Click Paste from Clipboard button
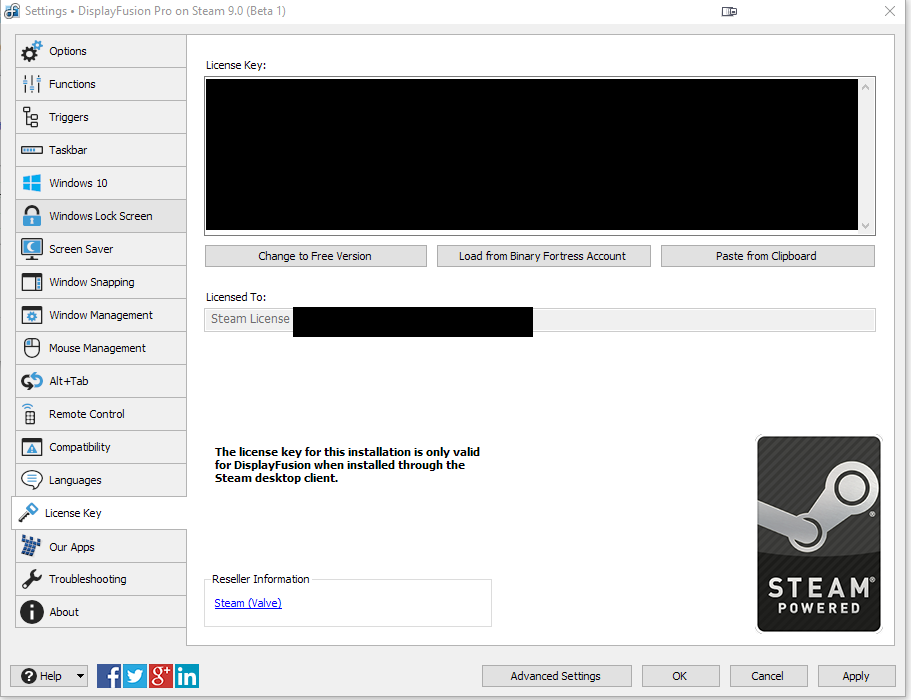Screen dimensions: 911x700 (767, 256)
